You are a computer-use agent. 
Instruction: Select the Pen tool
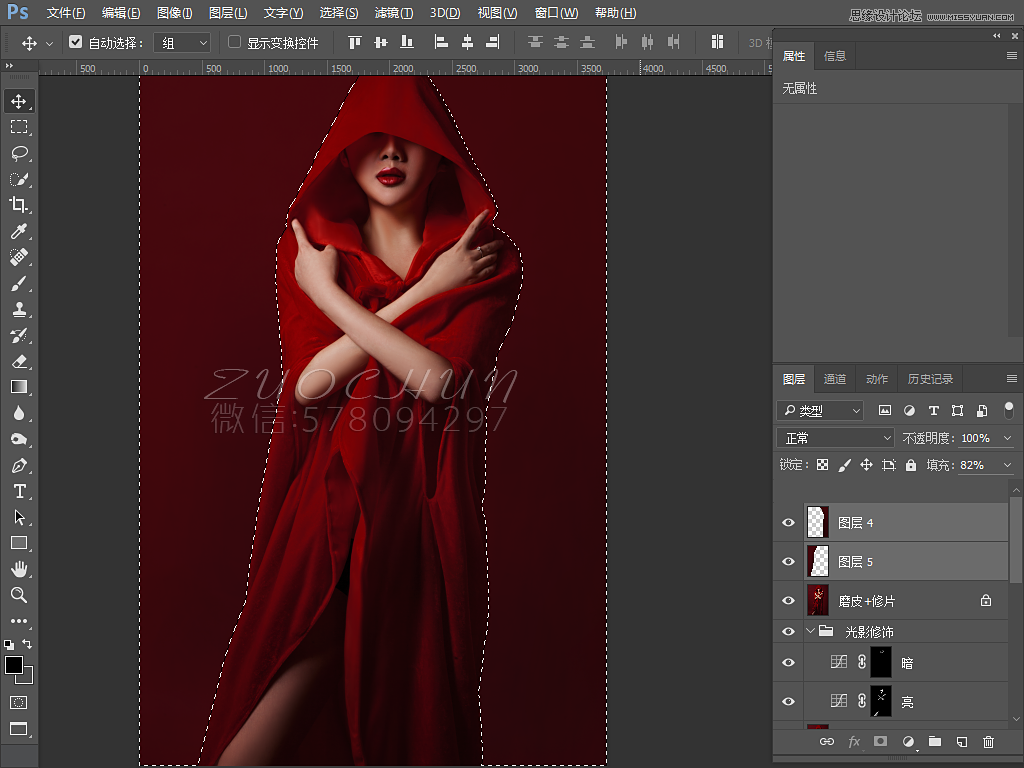(x=19, y=466)
